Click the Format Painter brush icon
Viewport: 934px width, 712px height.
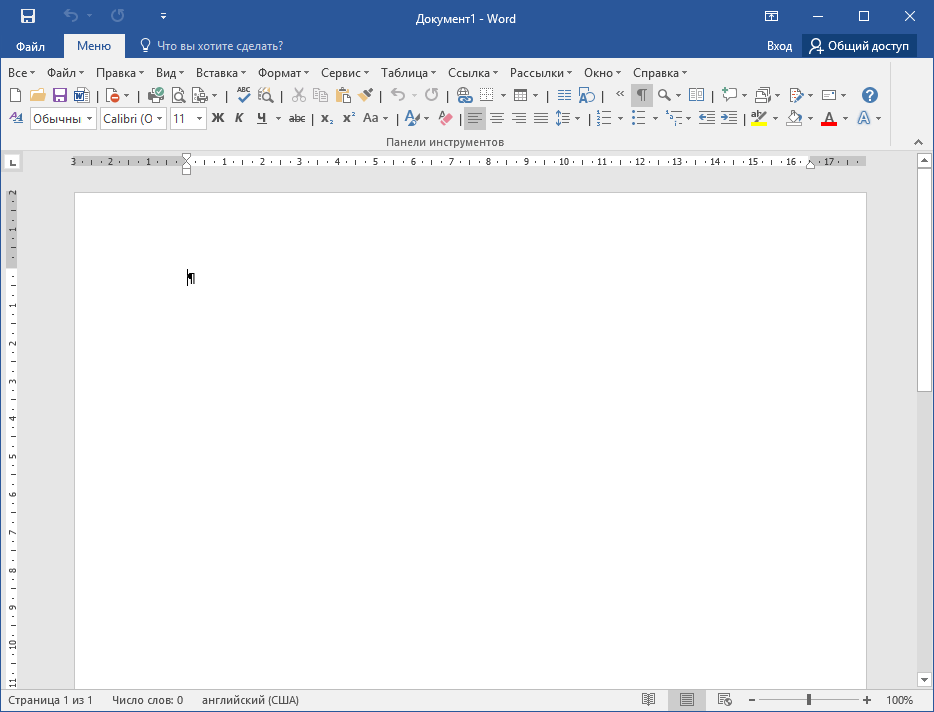tap(366, 95)
